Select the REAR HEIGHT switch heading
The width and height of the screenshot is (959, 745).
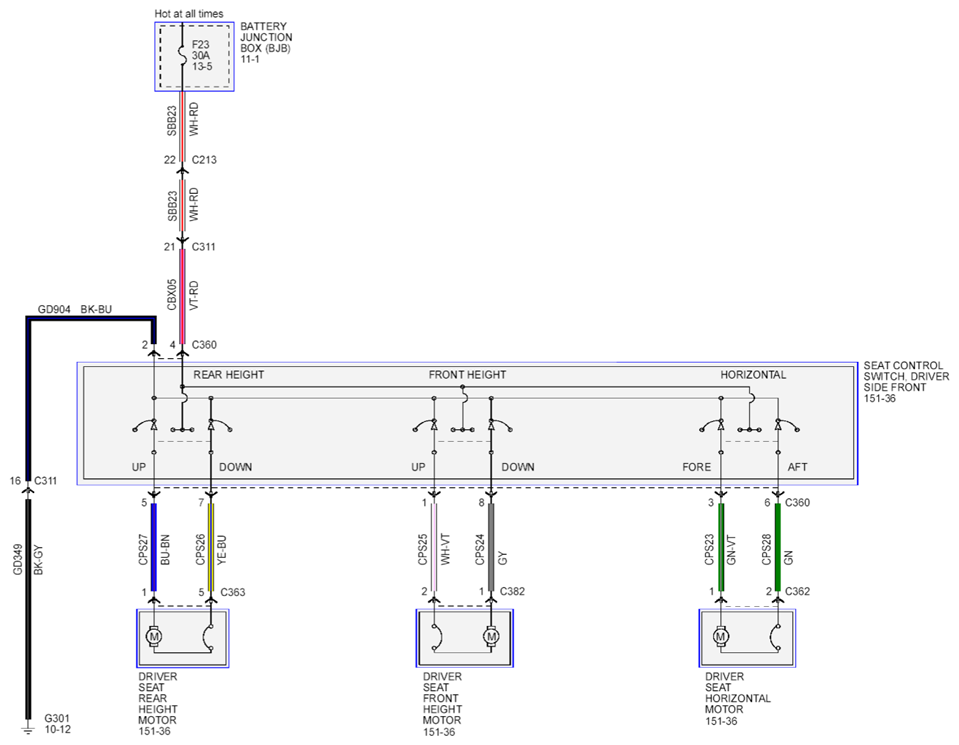229,375
